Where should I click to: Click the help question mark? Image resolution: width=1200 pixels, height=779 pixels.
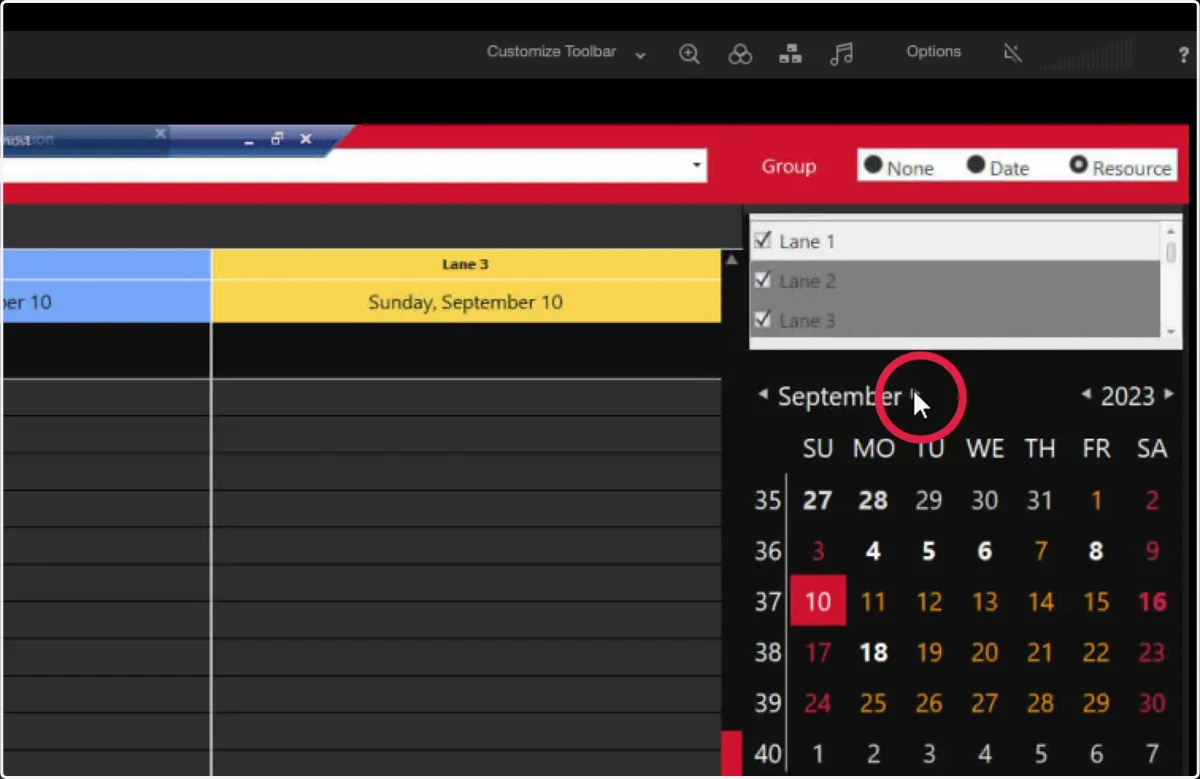(1184, 55)
